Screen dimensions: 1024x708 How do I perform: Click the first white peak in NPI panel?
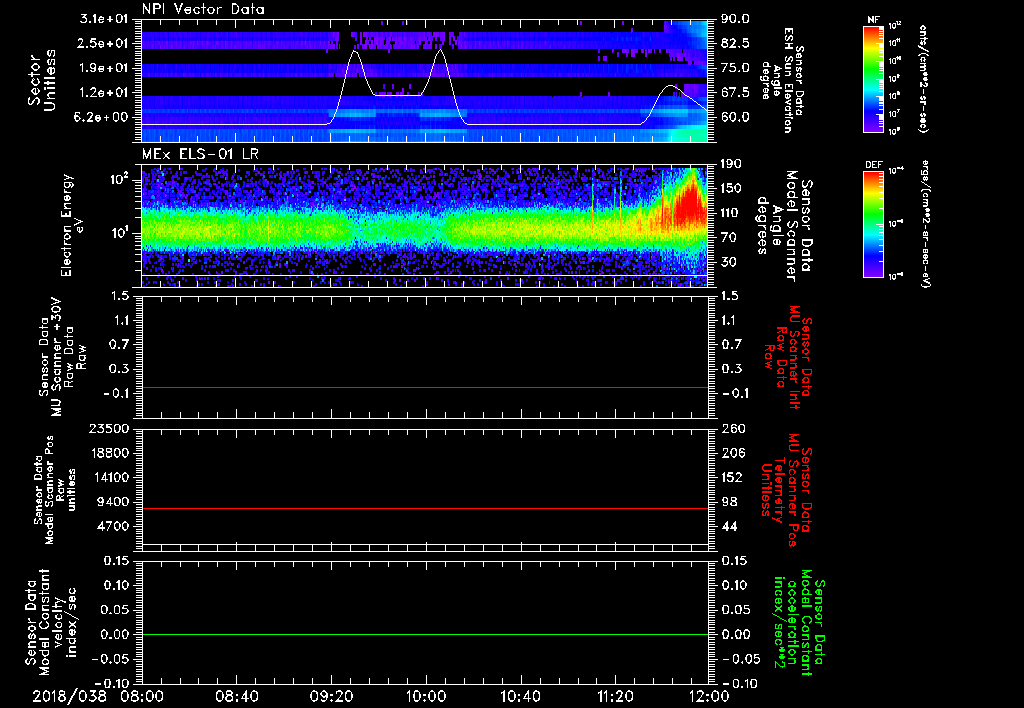click(353, 53)
